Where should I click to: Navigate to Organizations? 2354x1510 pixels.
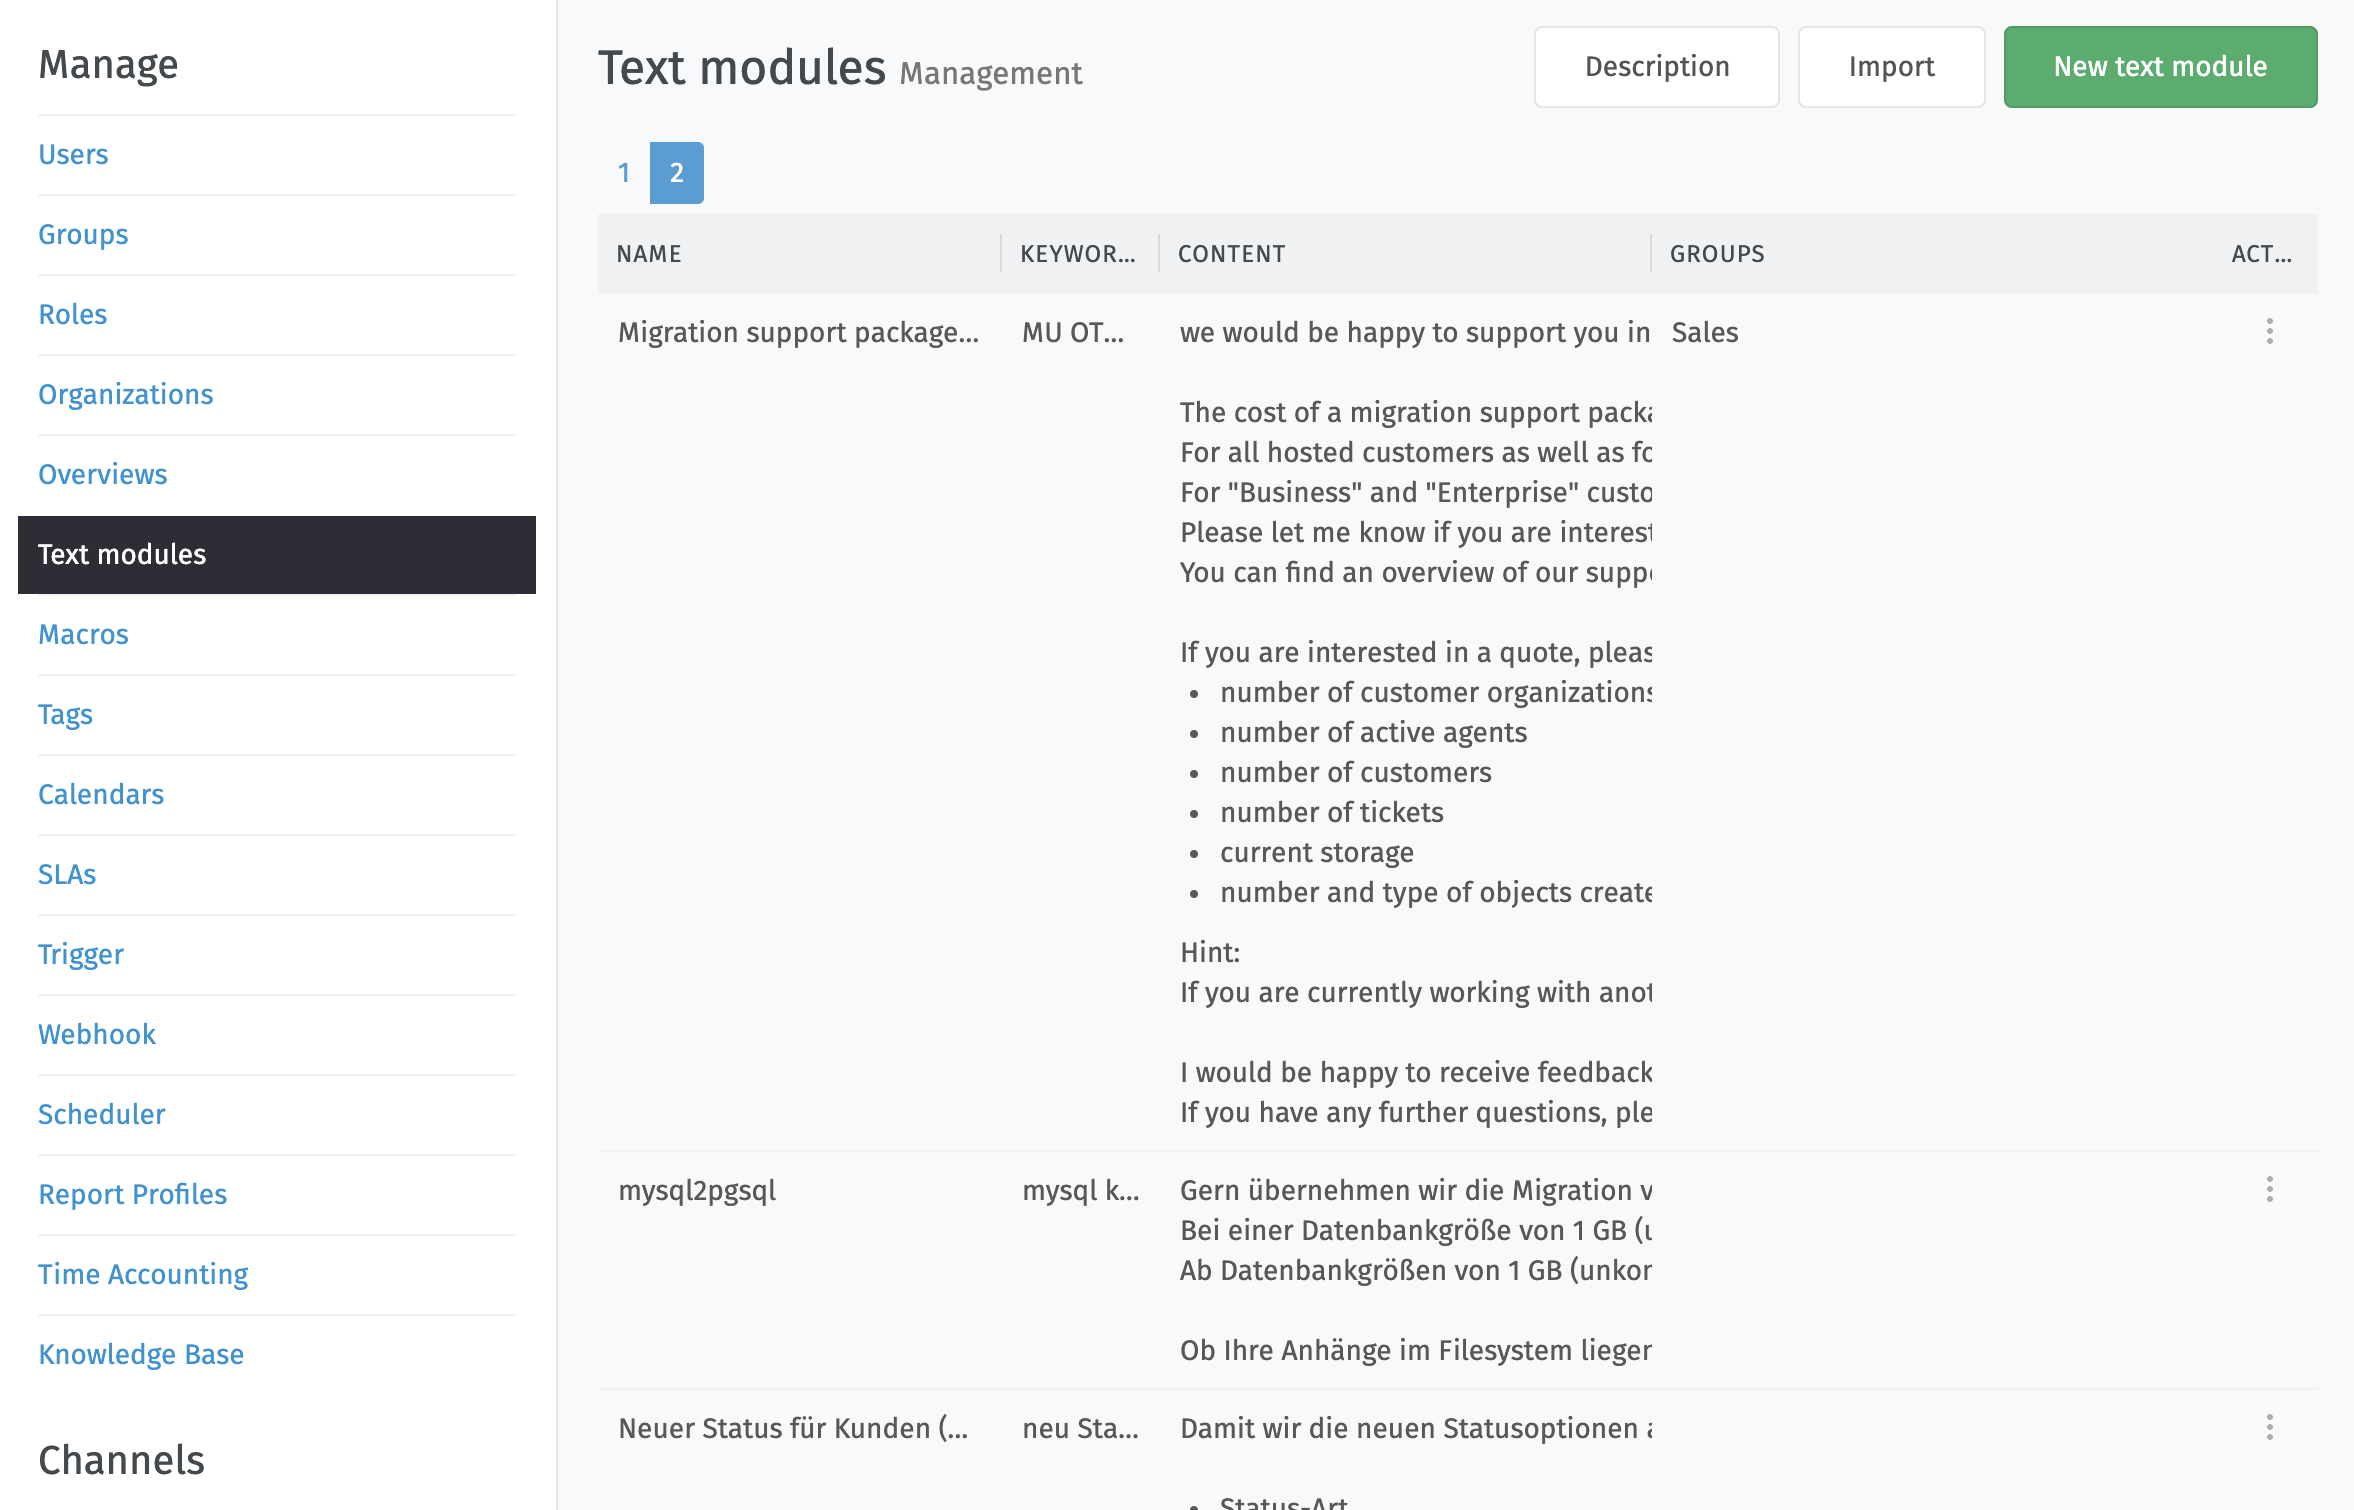point(126,394)
